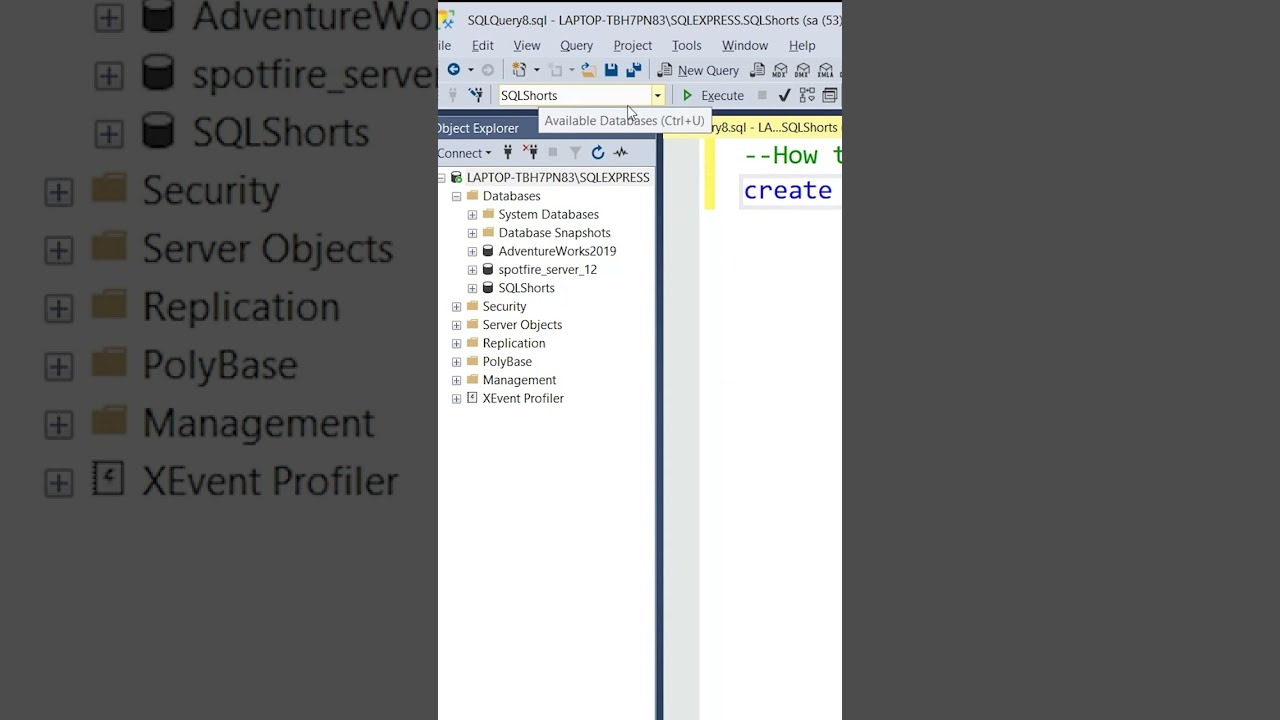
Task: Open the Query menu
Action: [x=576, y=45]
